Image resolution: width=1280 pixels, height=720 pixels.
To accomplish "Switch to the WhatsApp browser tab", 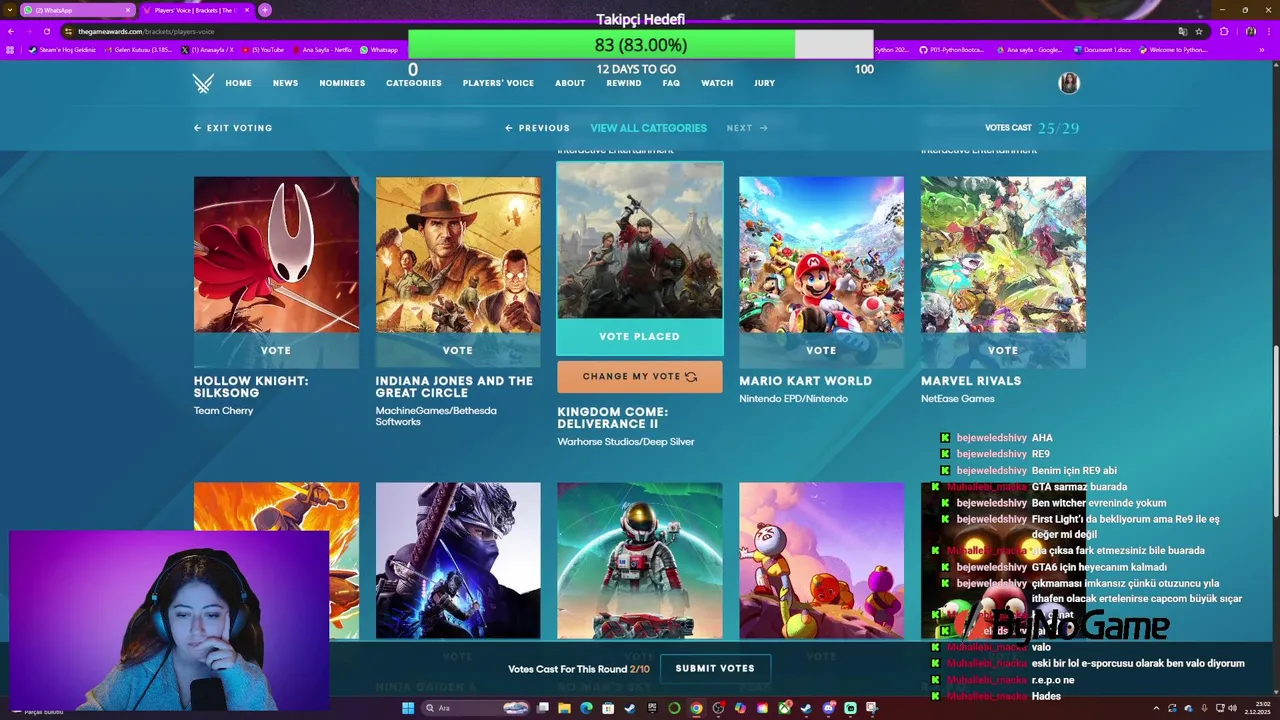I will (x=78, y=10).
